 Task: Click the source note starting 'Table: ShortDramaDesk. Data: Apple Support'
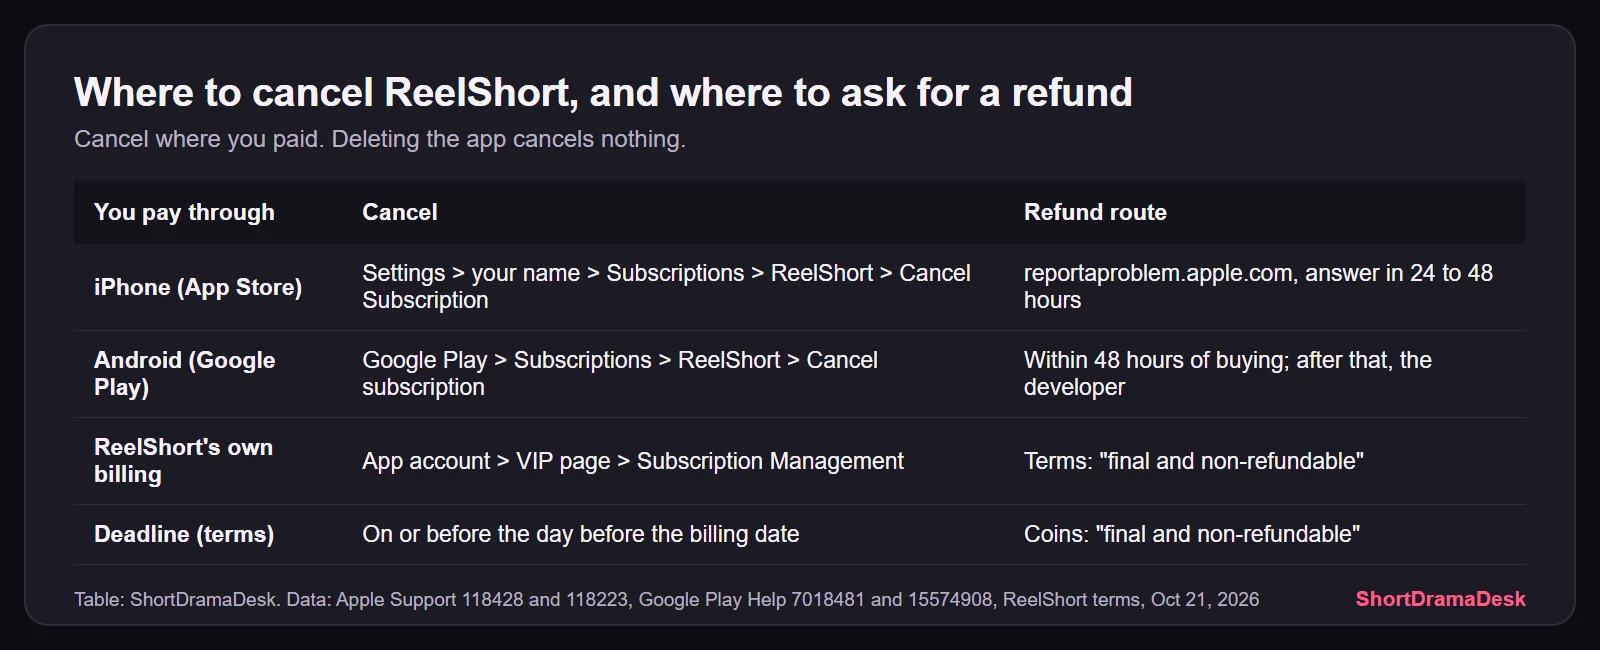[667, 599]
